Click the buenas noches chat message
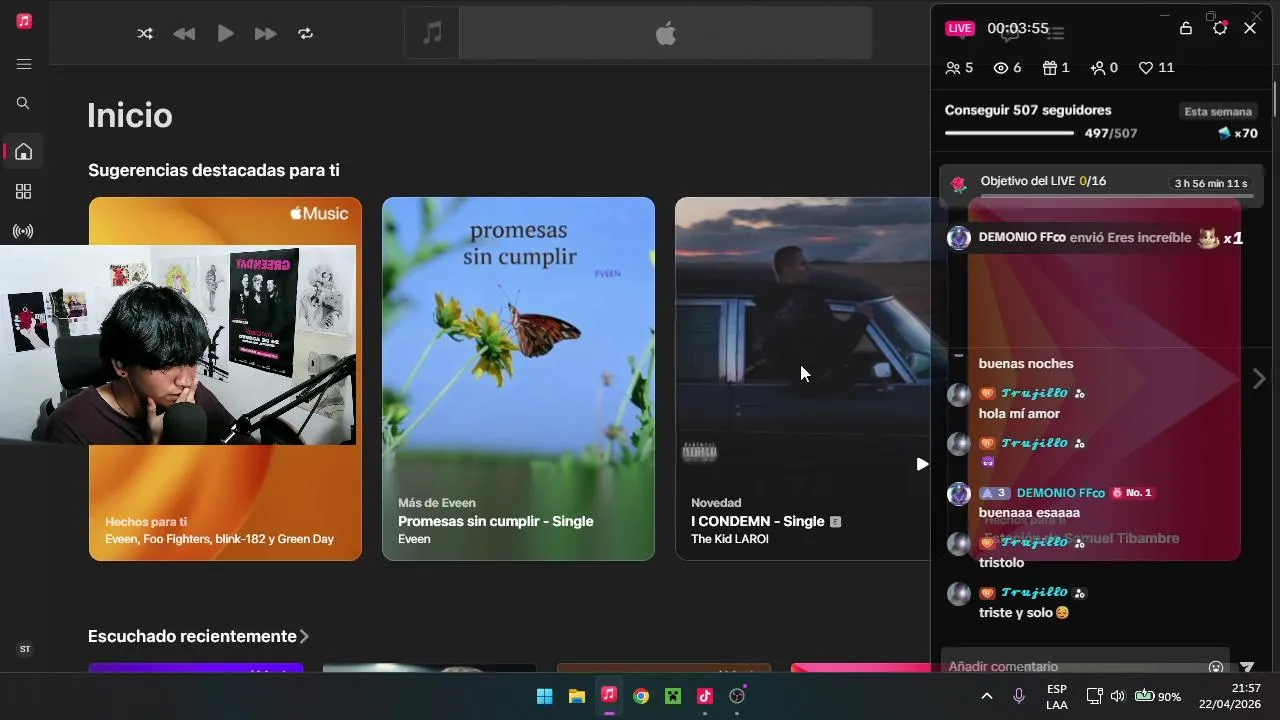1280x720 pixels. tap(1026, 364)
